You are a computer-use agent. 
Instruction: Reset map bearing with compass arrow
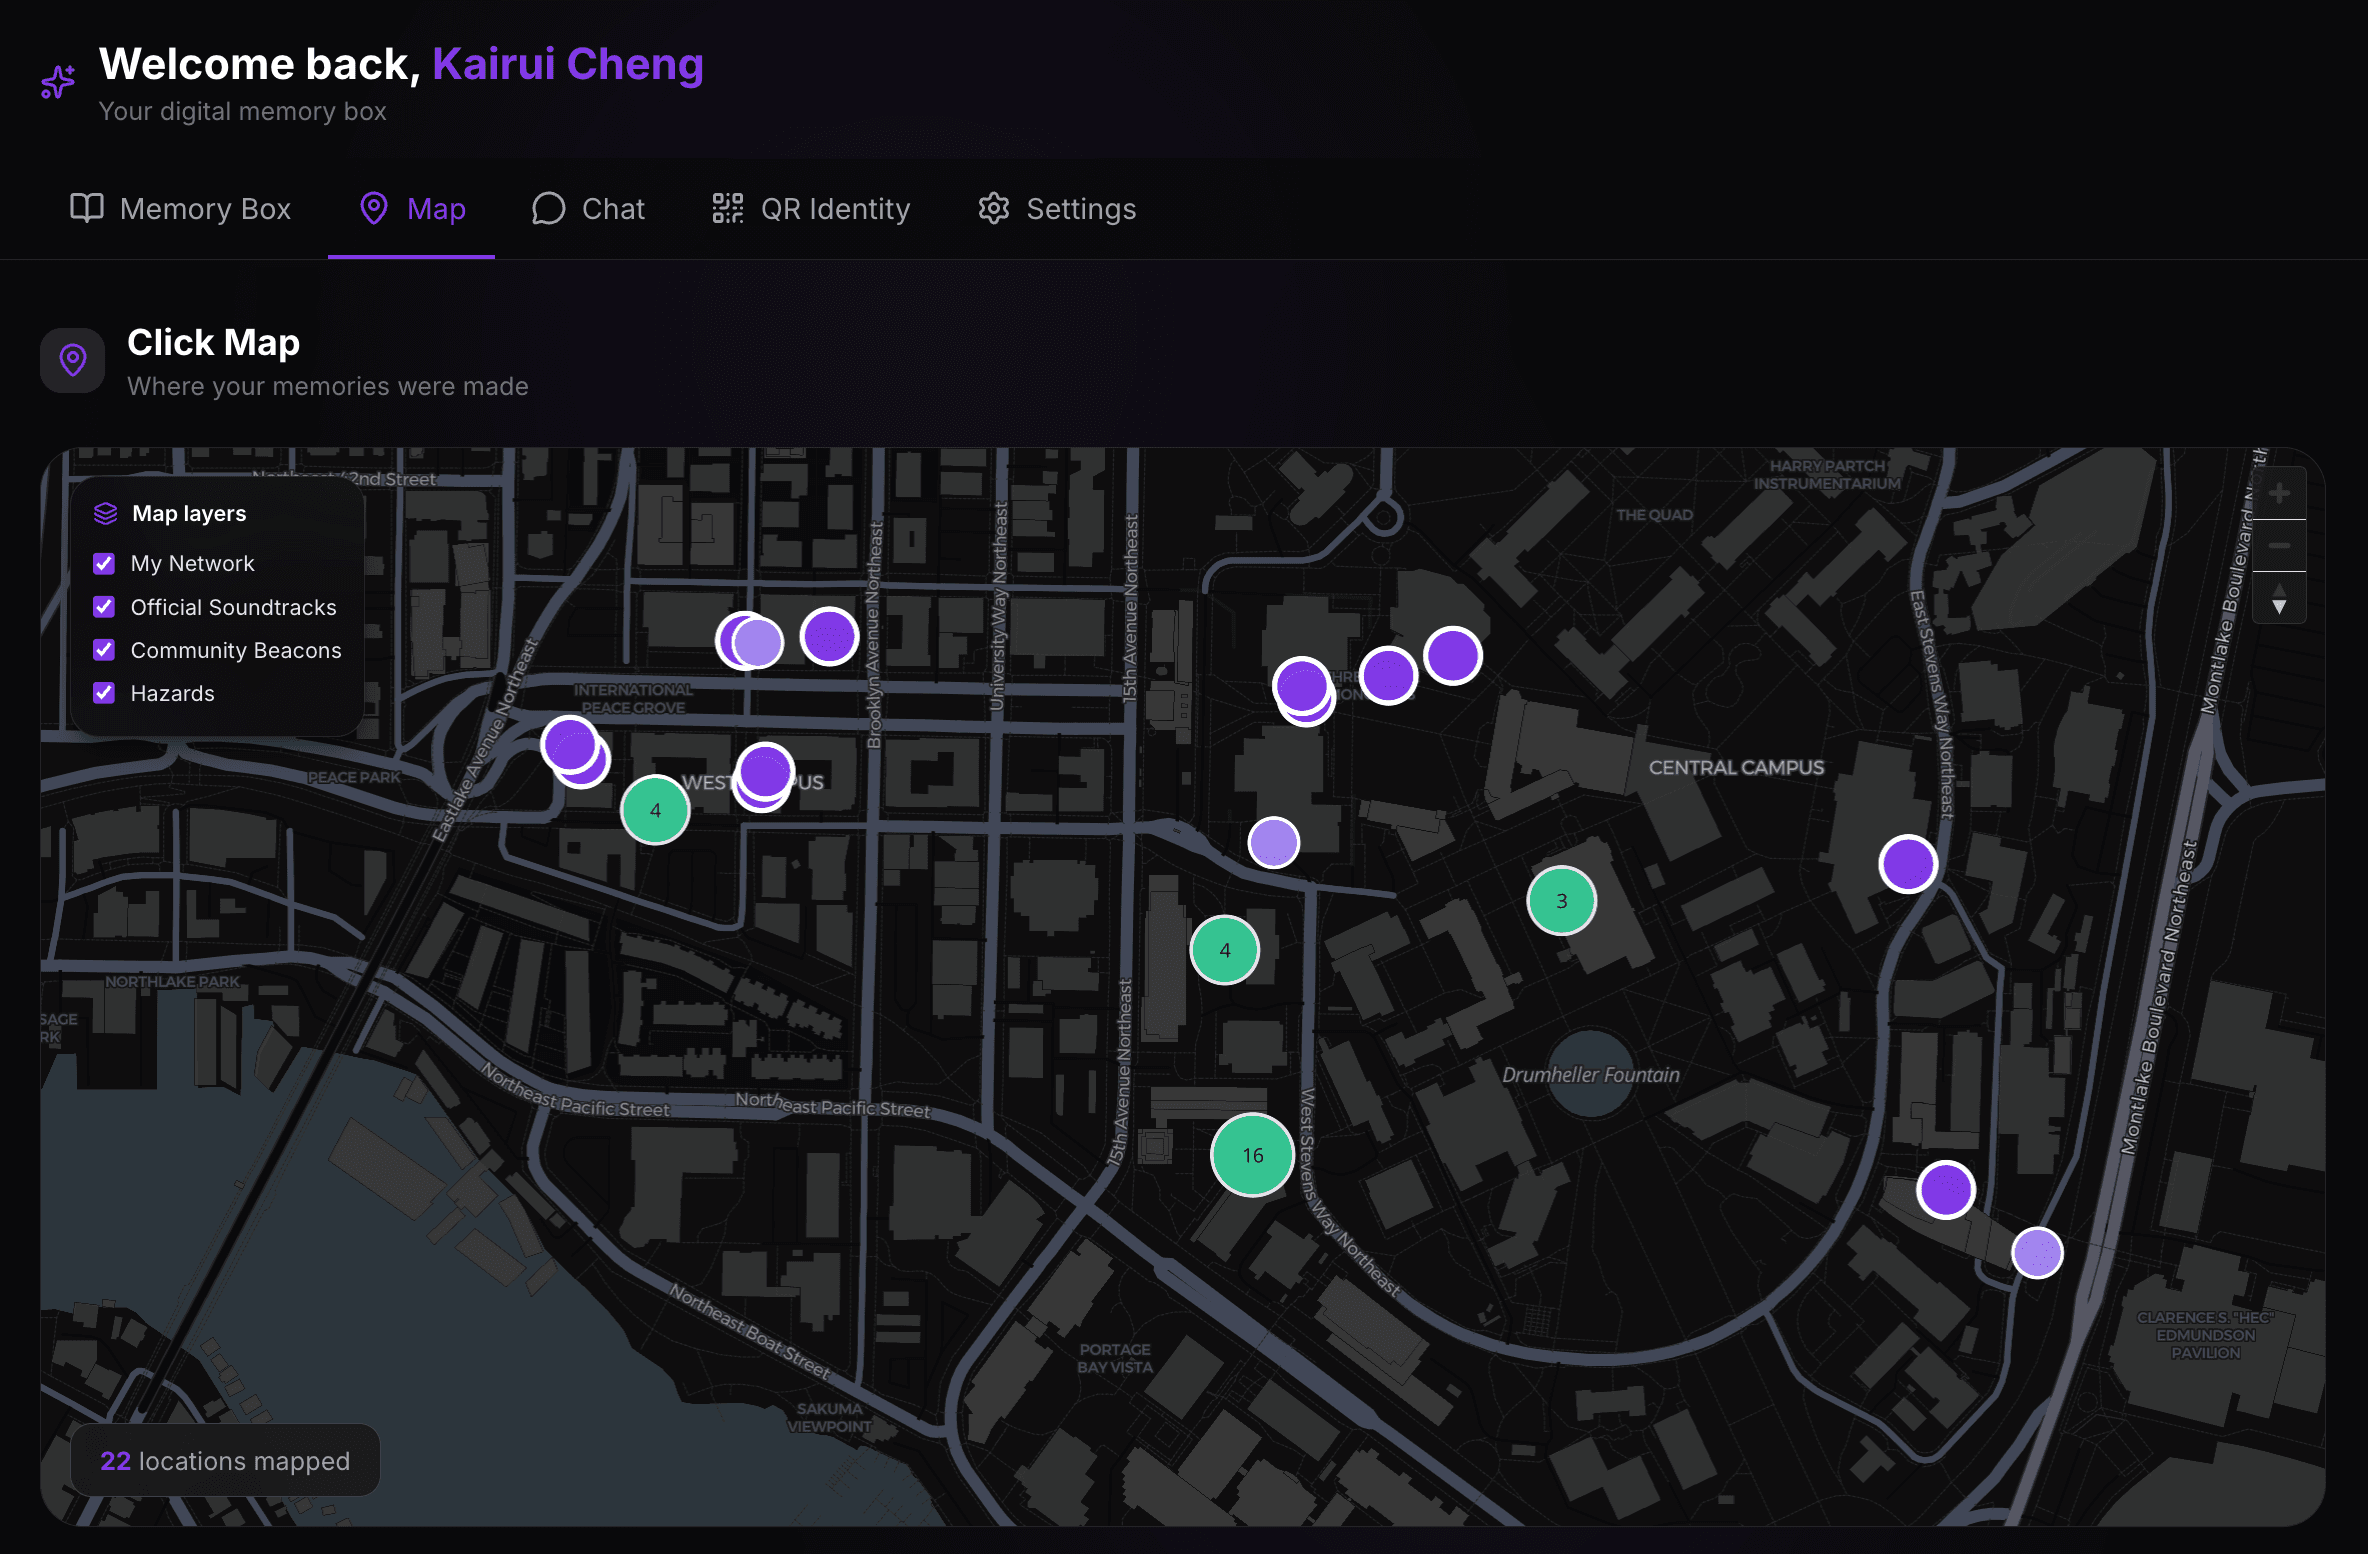click(x=2279, y=598)
